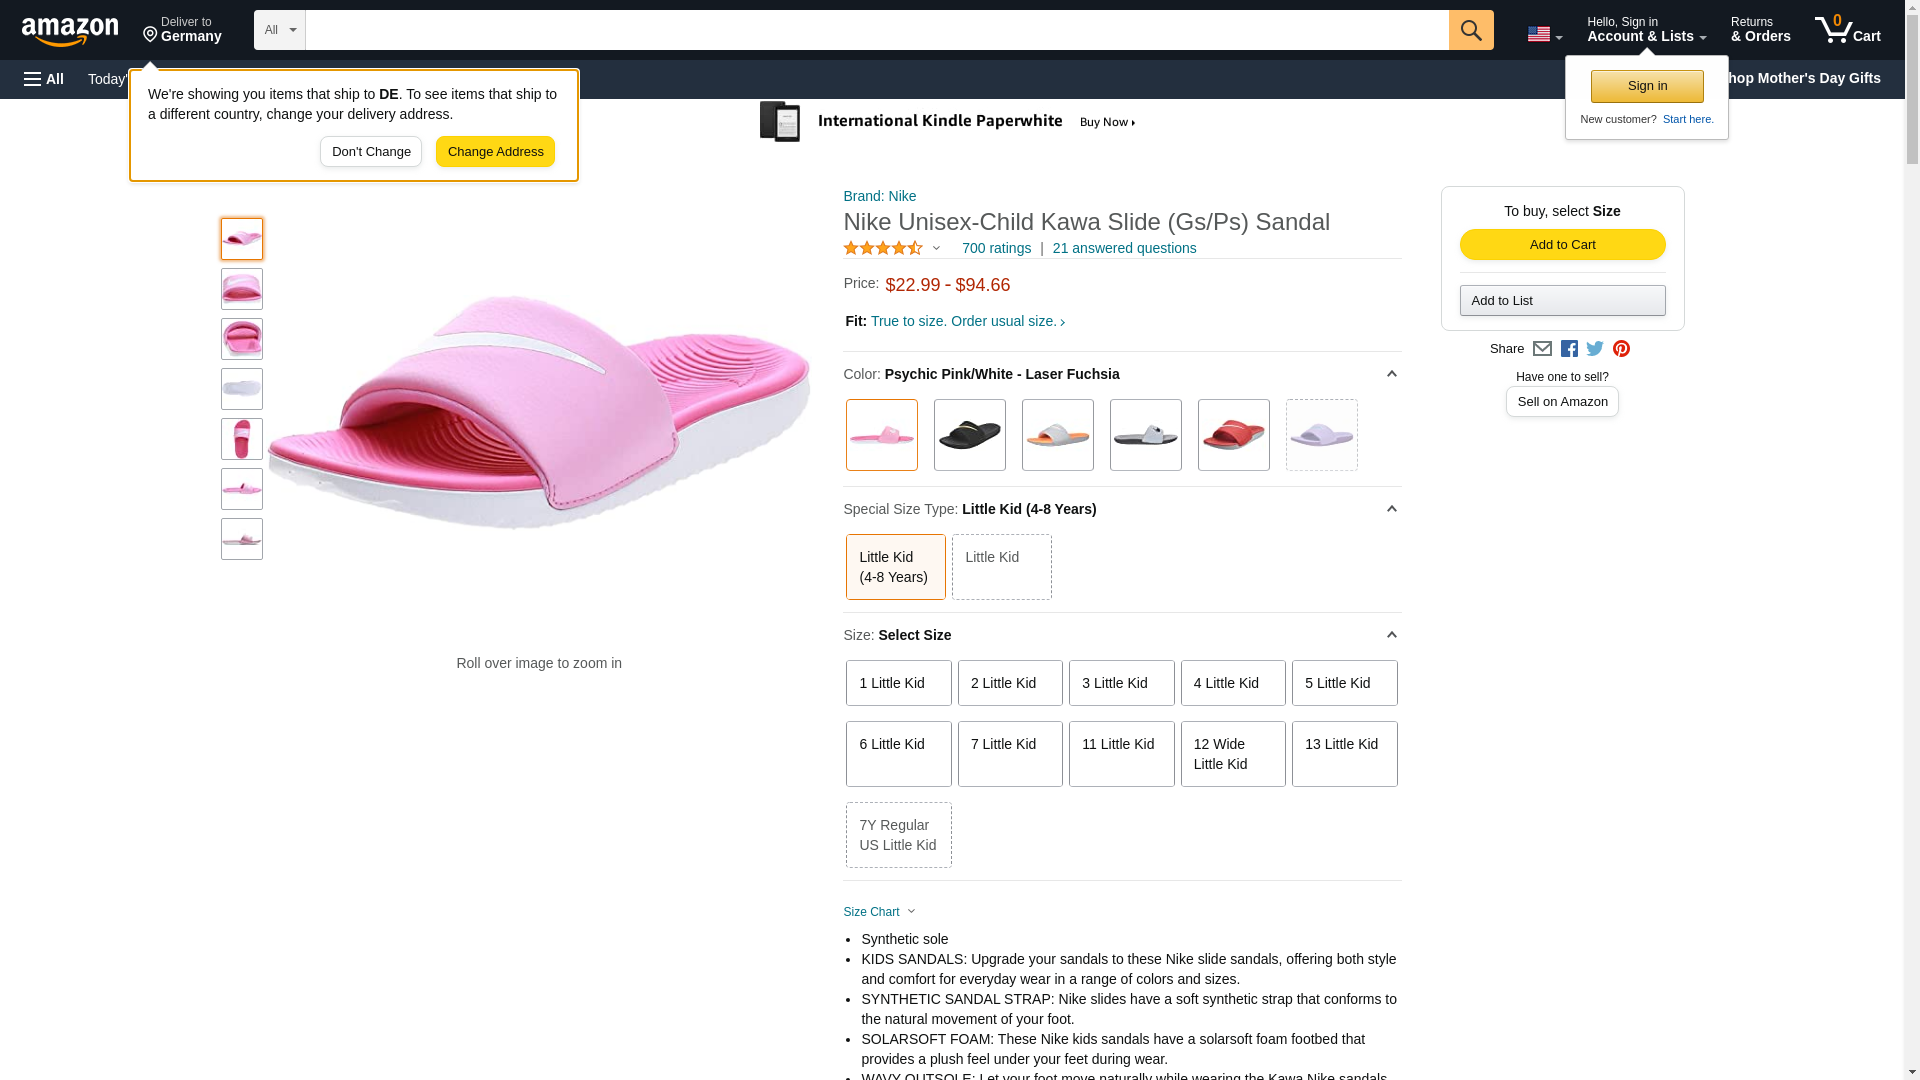
Task: Select Little Kid (4-8 Years) size type
Action: tap(895, 567)
